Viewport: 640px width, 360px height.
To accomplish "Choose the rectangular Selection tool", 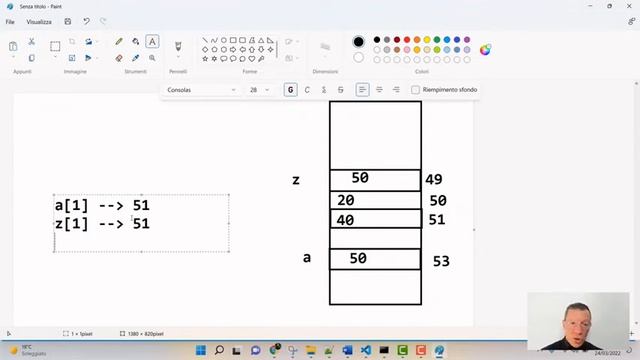I will point(55,46).
